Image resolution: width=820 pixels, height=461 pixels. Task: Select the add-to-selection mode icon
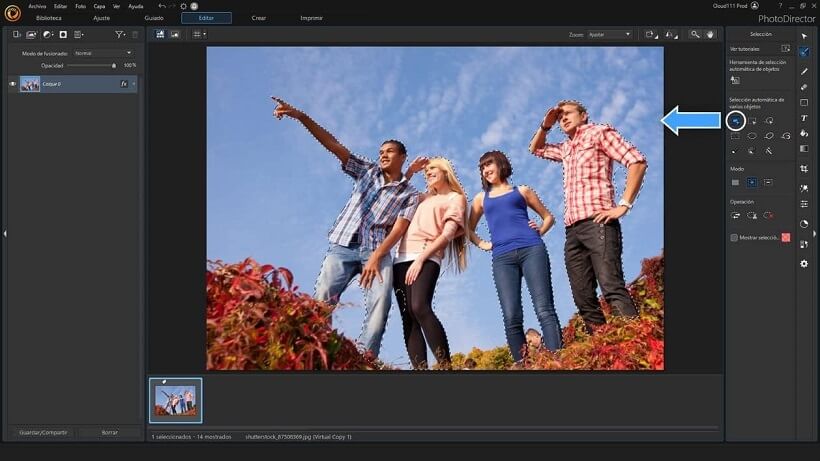[751, 182]
